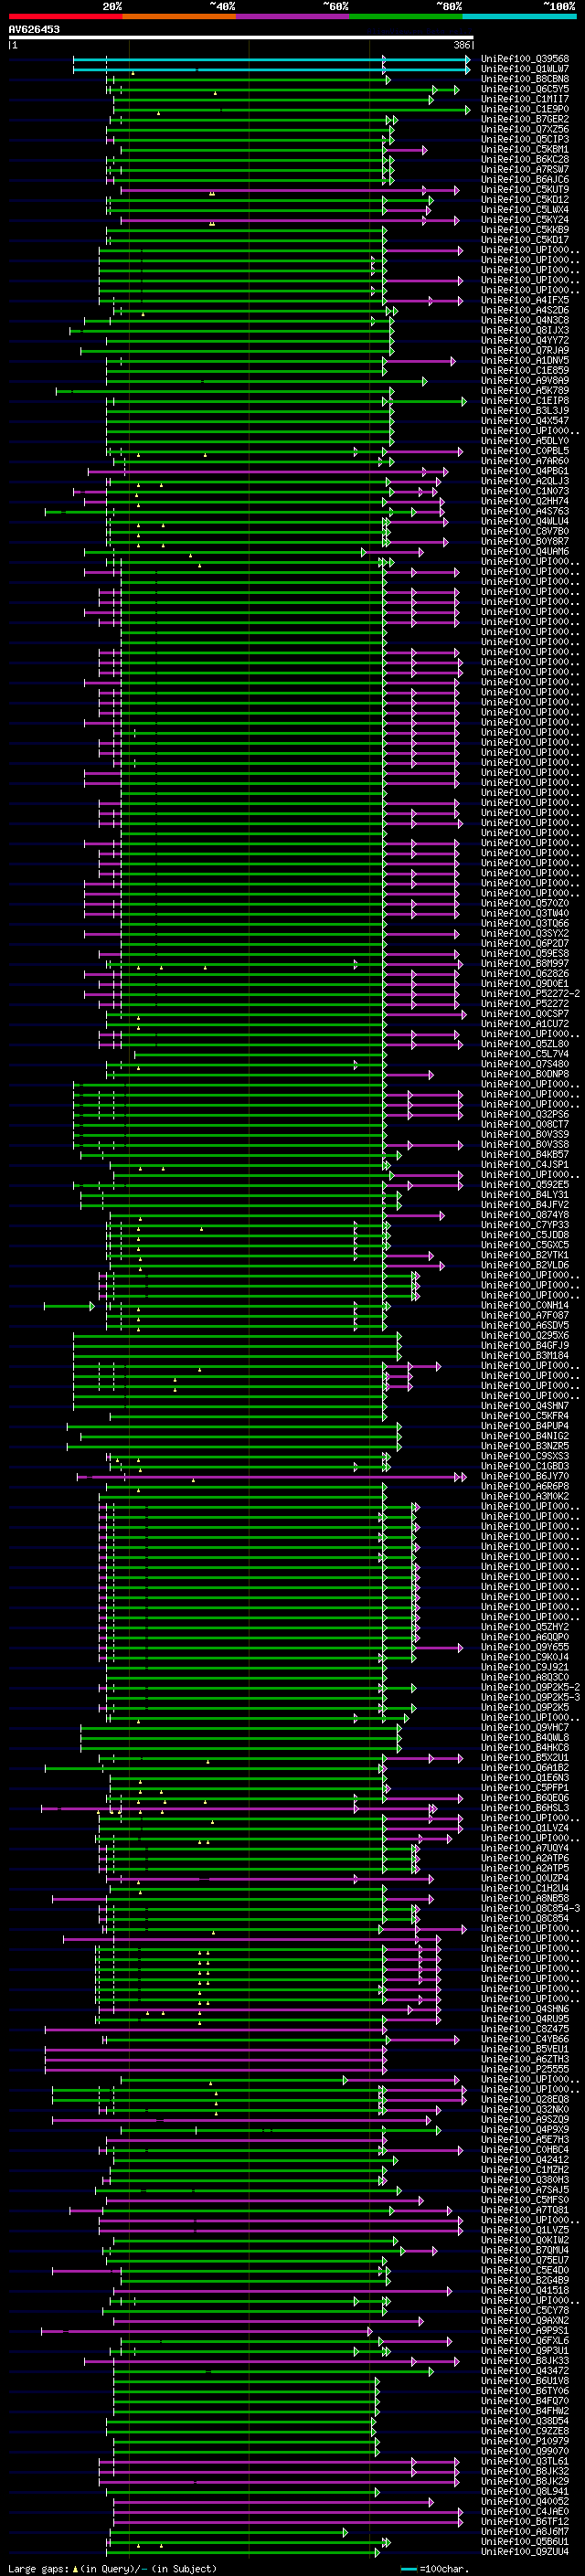Click the white AV626453 query length bar
585x2576 pixels.
[x=241, y=38]
